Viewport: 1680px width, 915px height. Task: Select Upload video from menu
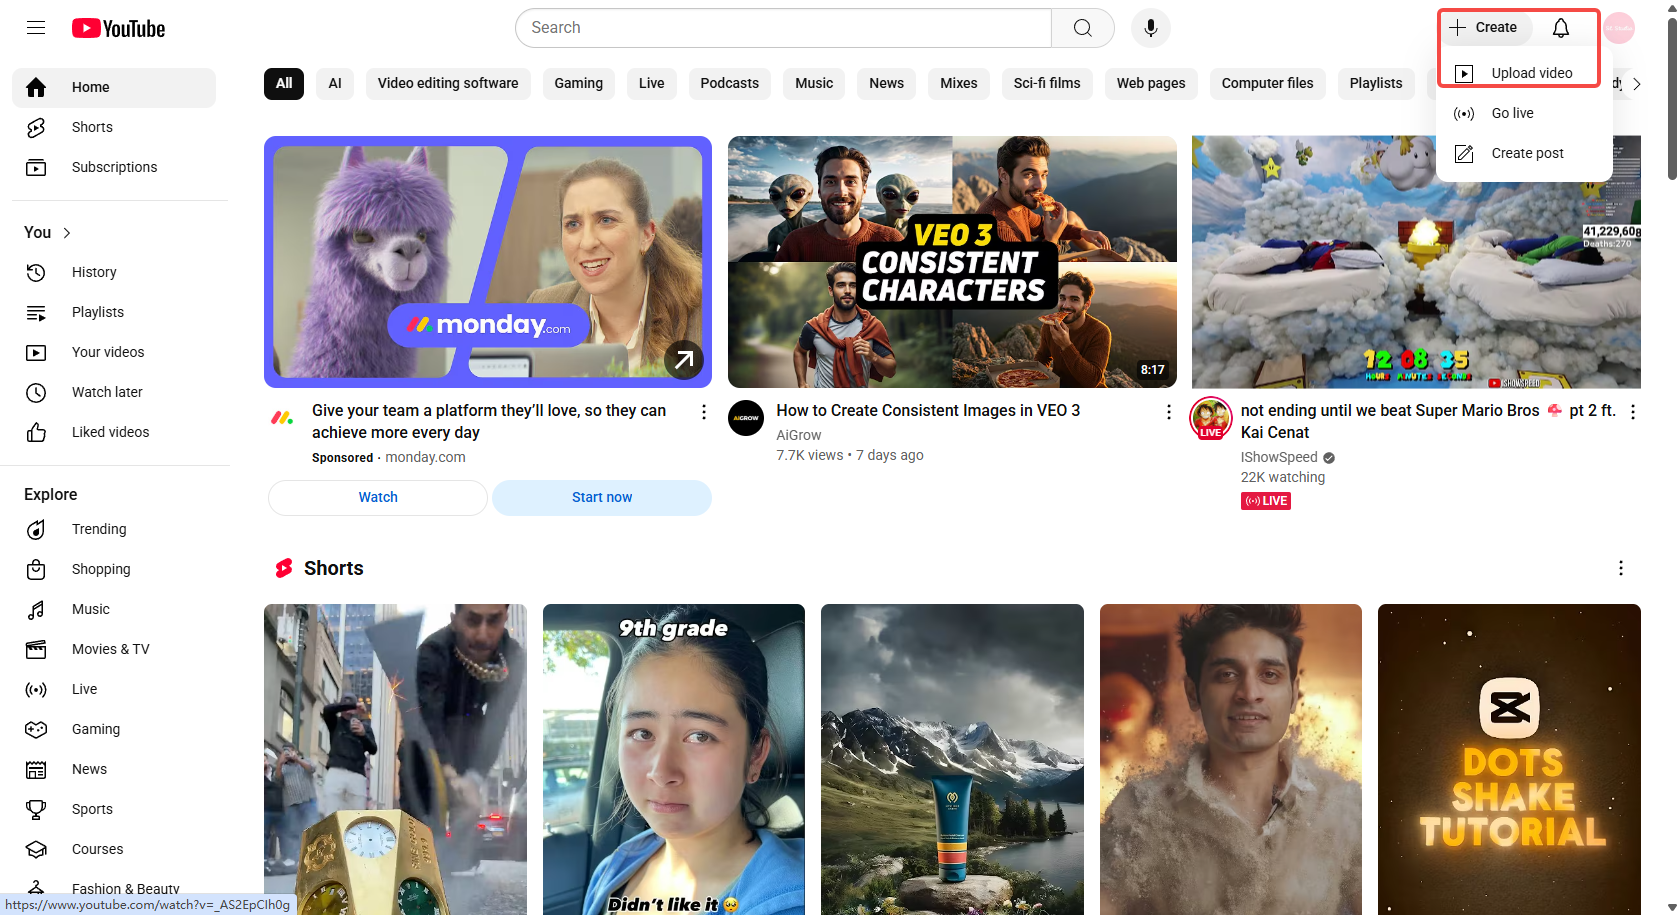pyautogui.click(x=1524, y=73)
